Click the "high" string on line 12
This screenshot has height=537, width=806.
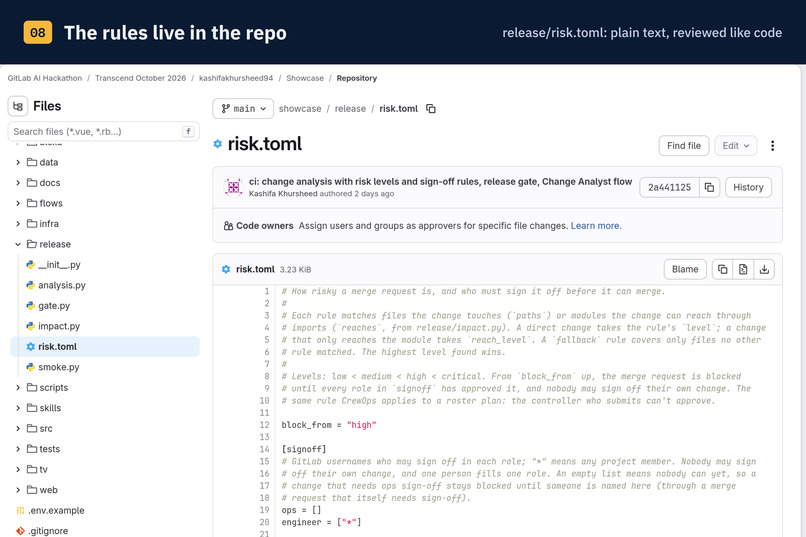pos(361,425)
